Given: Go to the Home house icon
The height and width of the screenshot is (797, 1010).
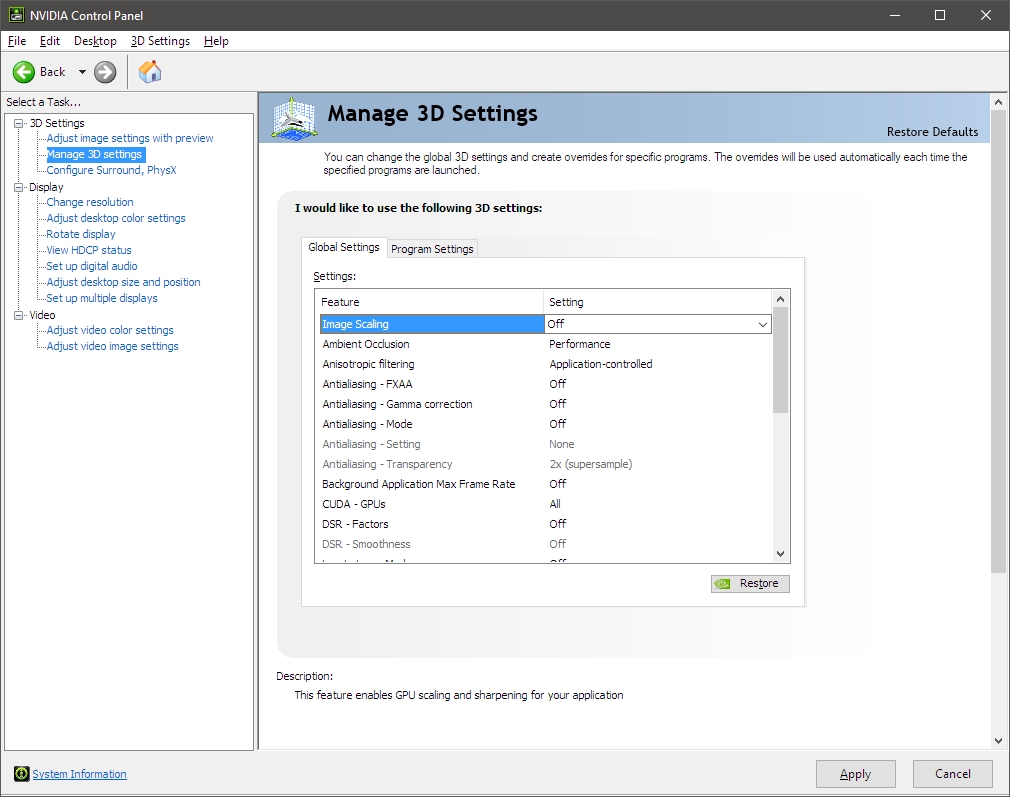Looking at the screenshot, I should 150,72.
